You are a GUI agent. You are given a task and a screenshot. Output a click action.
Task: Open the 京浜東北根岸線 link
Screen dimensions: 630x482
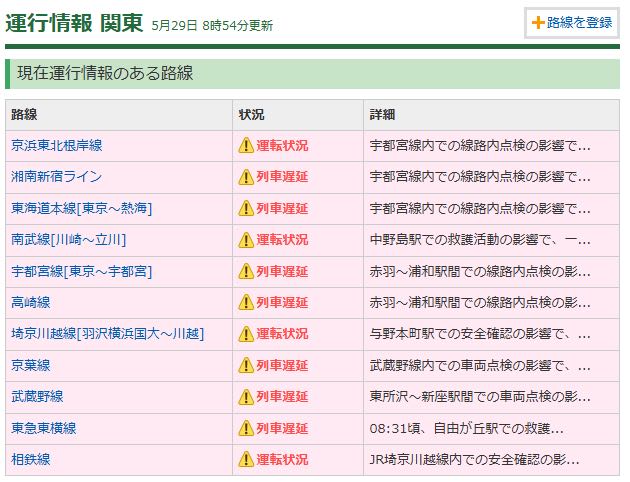click(57, 145)
